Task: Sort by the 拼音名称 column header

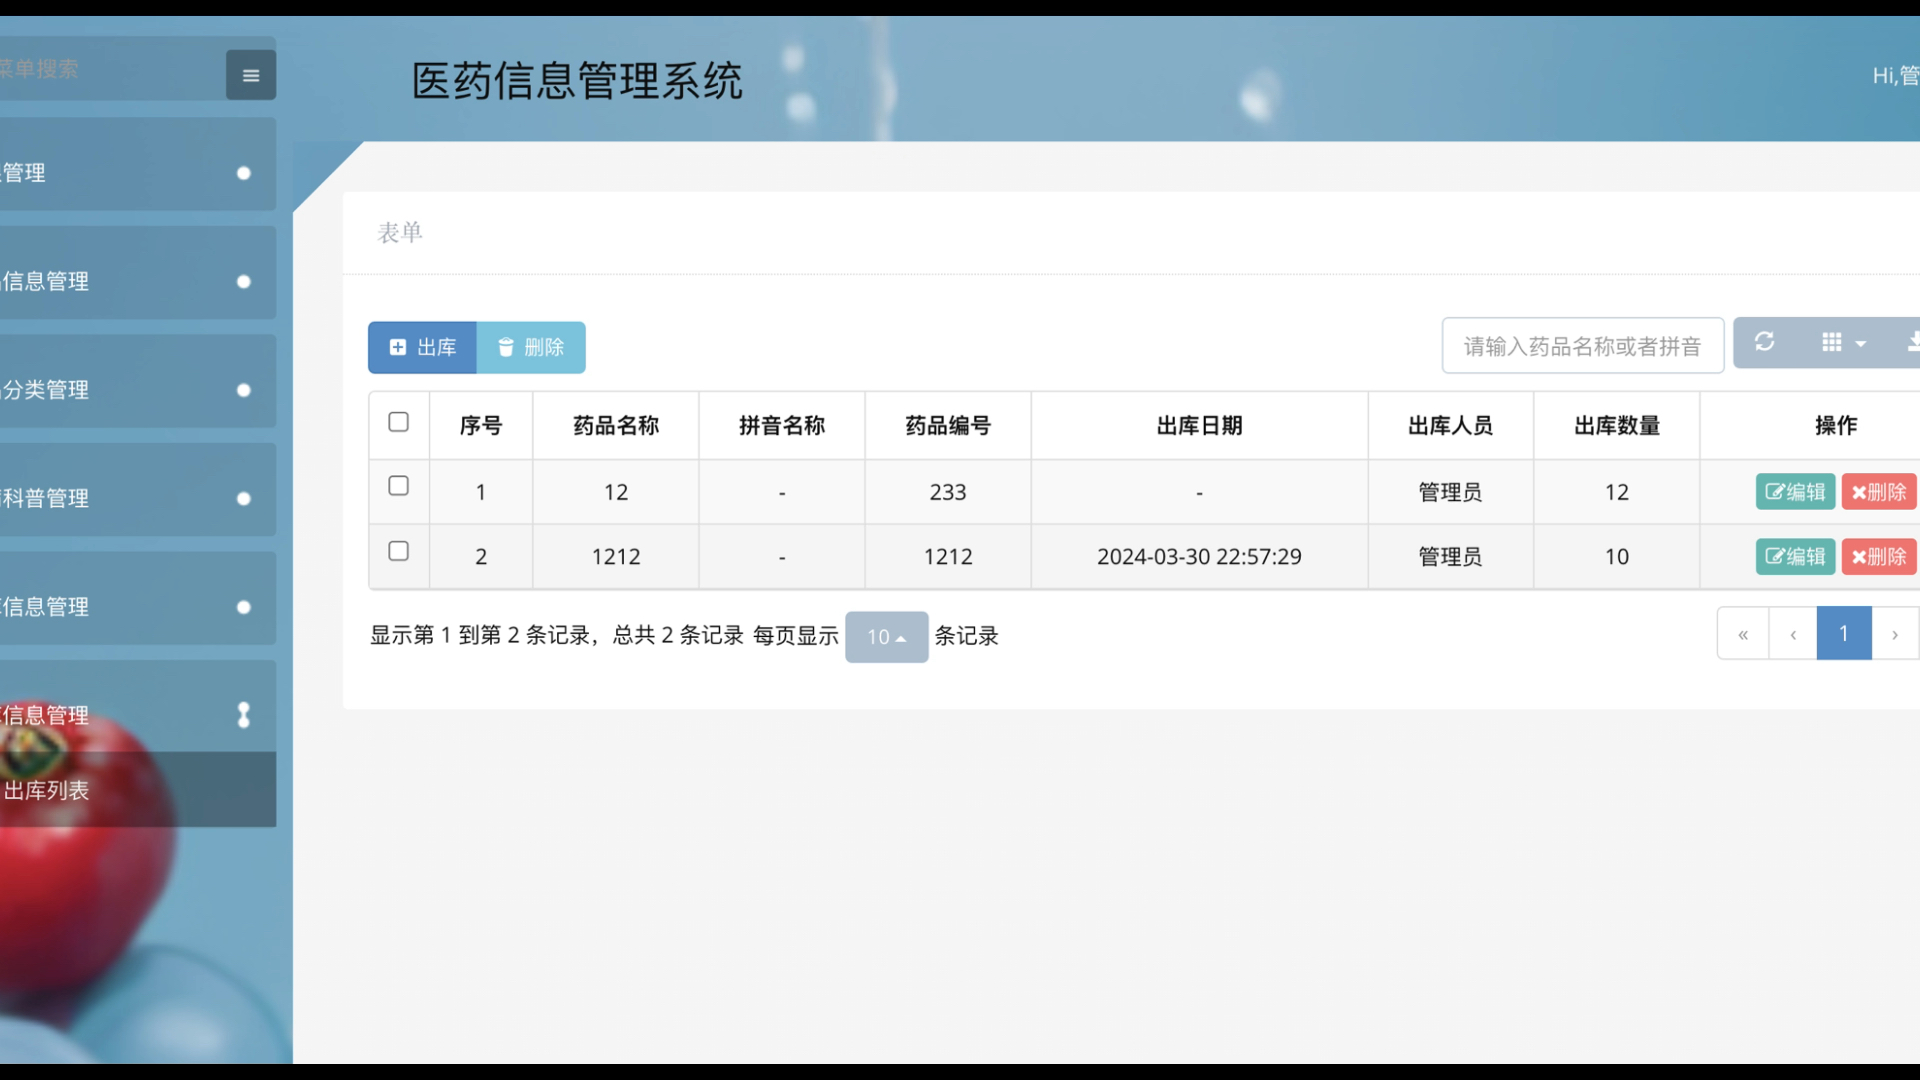Action: click(x=782, y=426)
